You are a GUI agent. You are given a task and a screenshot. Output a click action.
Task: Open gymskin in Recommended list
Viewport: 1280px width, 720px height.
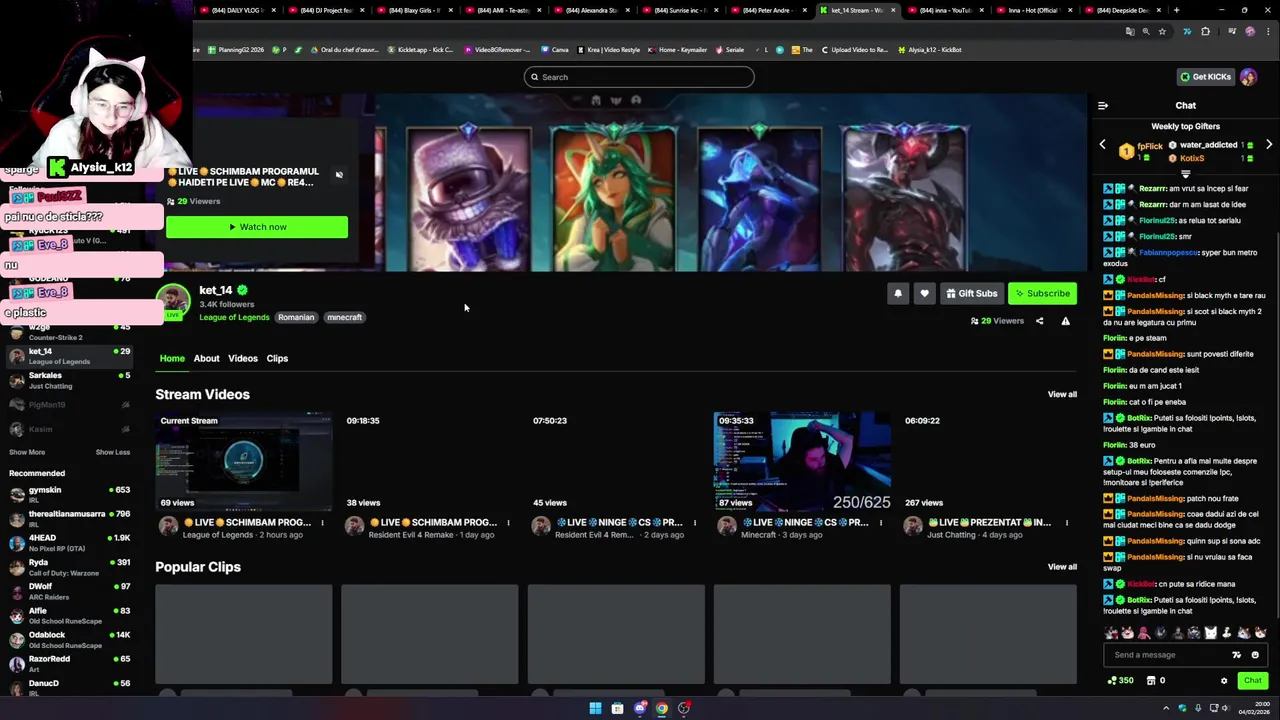tap(69, 494)
